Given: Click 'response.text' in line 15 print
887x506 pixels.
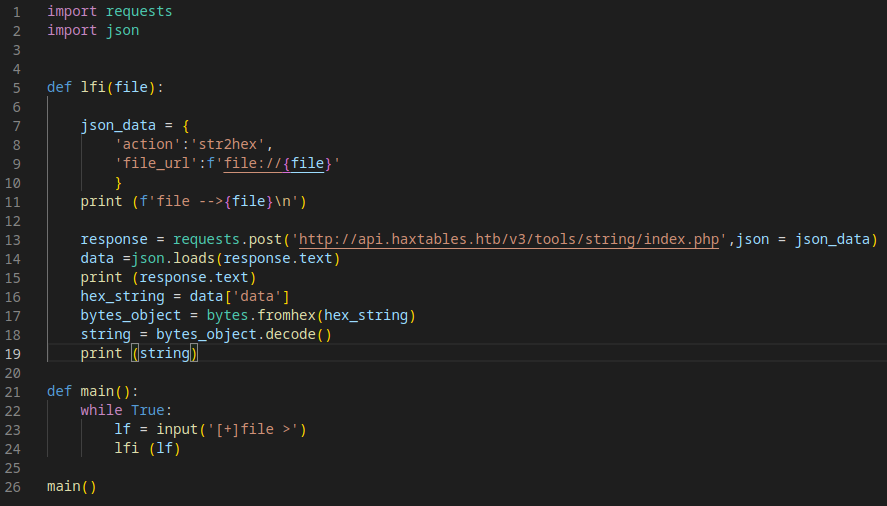Looking at the screenshot, I should point(193,277).
